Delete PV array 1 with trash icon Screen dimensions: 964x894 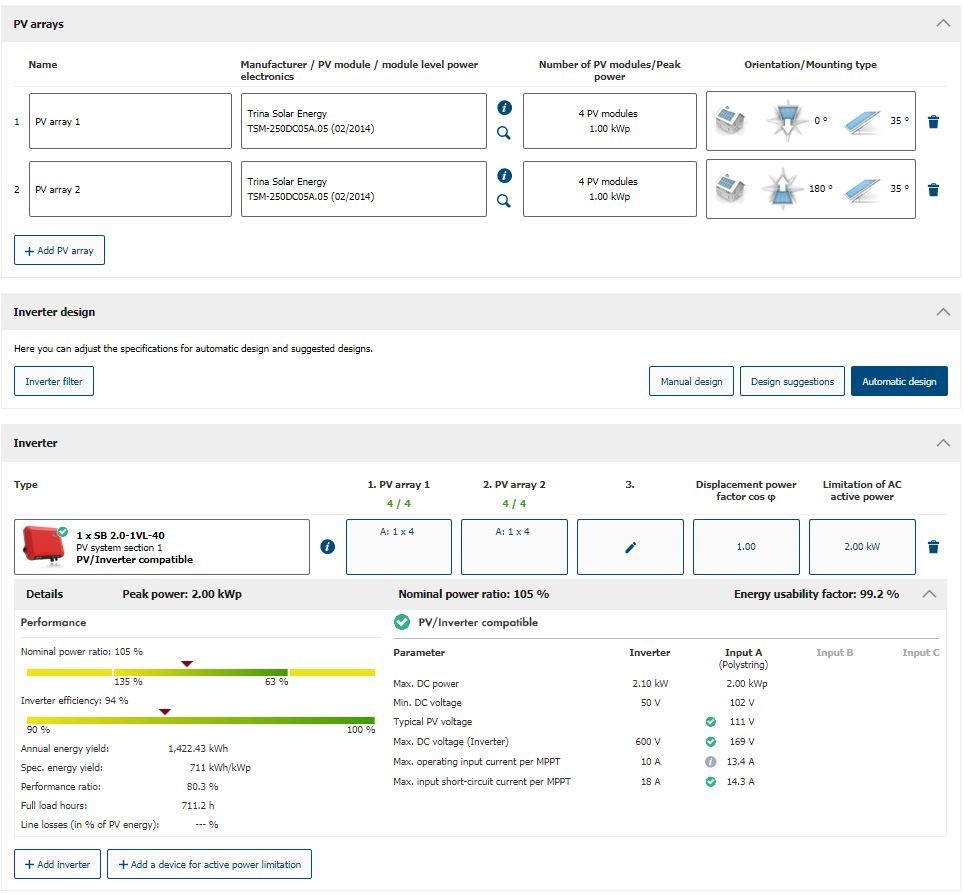coord(933,122)
